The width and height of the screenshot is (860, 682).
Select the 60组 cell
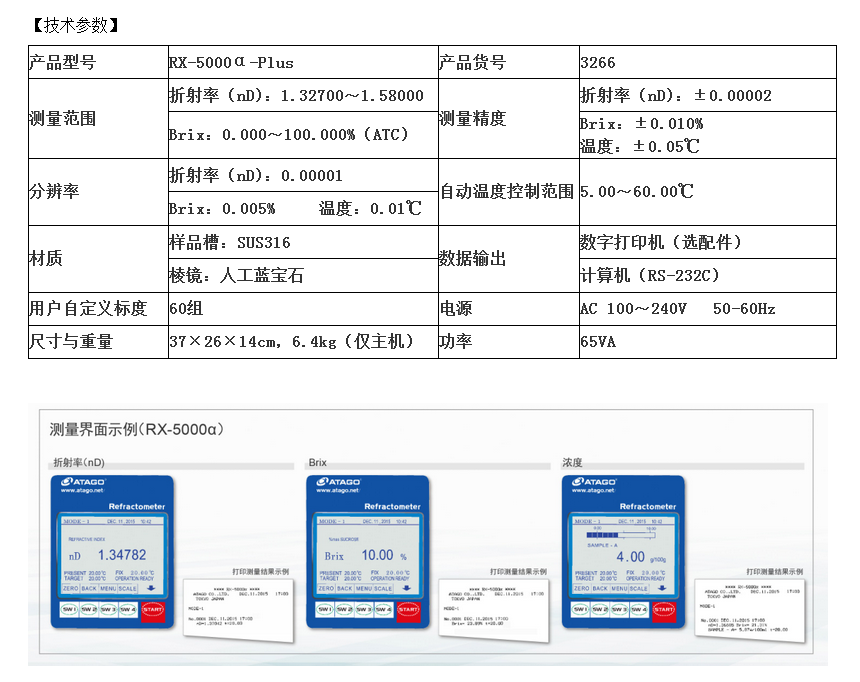click(x=303, y=309)
